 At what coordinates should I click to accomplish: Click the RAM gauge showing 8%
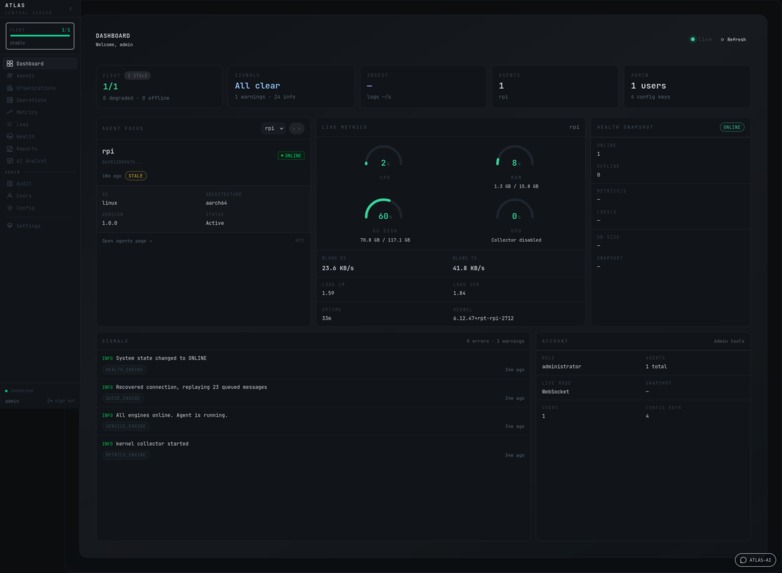coord(515,158)
